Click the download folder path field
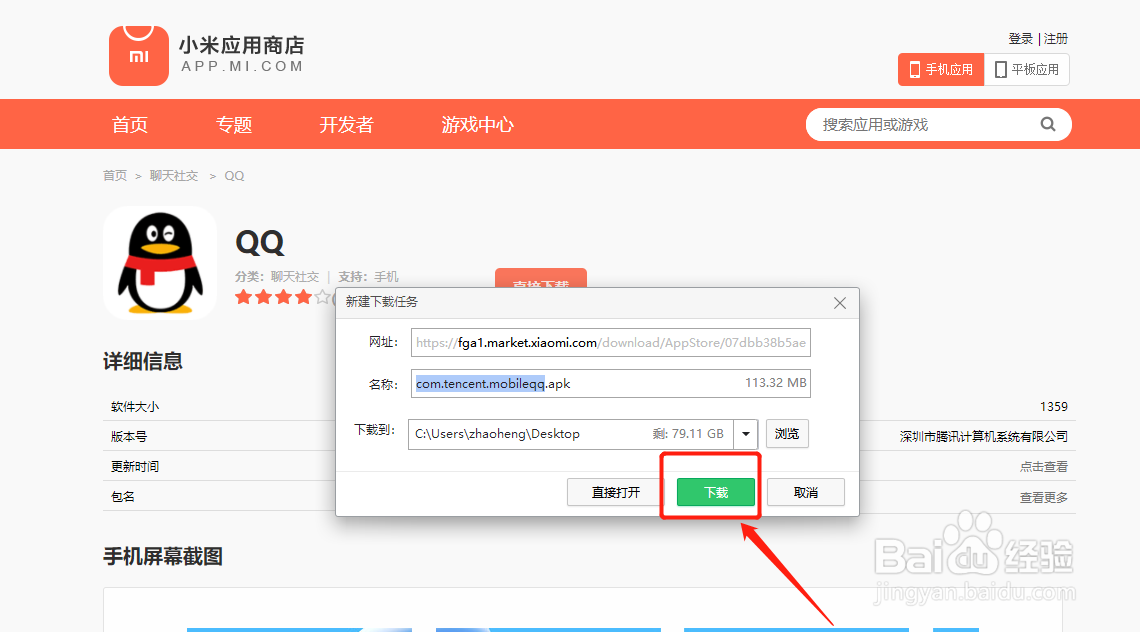 pyautogui.click(x=571, y=434)
